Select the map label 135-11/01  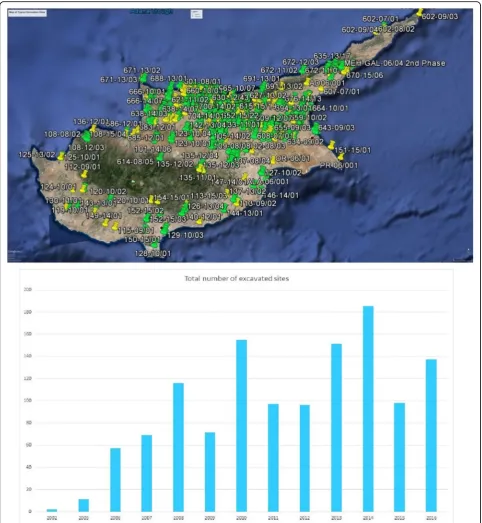tap(197, 178)
